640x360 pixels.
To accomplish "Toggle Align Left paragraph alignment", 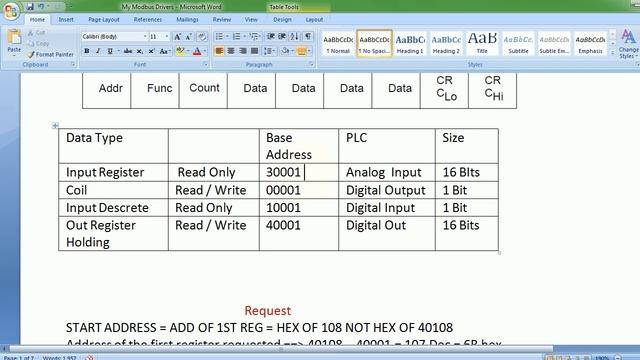I will [219, 51].
